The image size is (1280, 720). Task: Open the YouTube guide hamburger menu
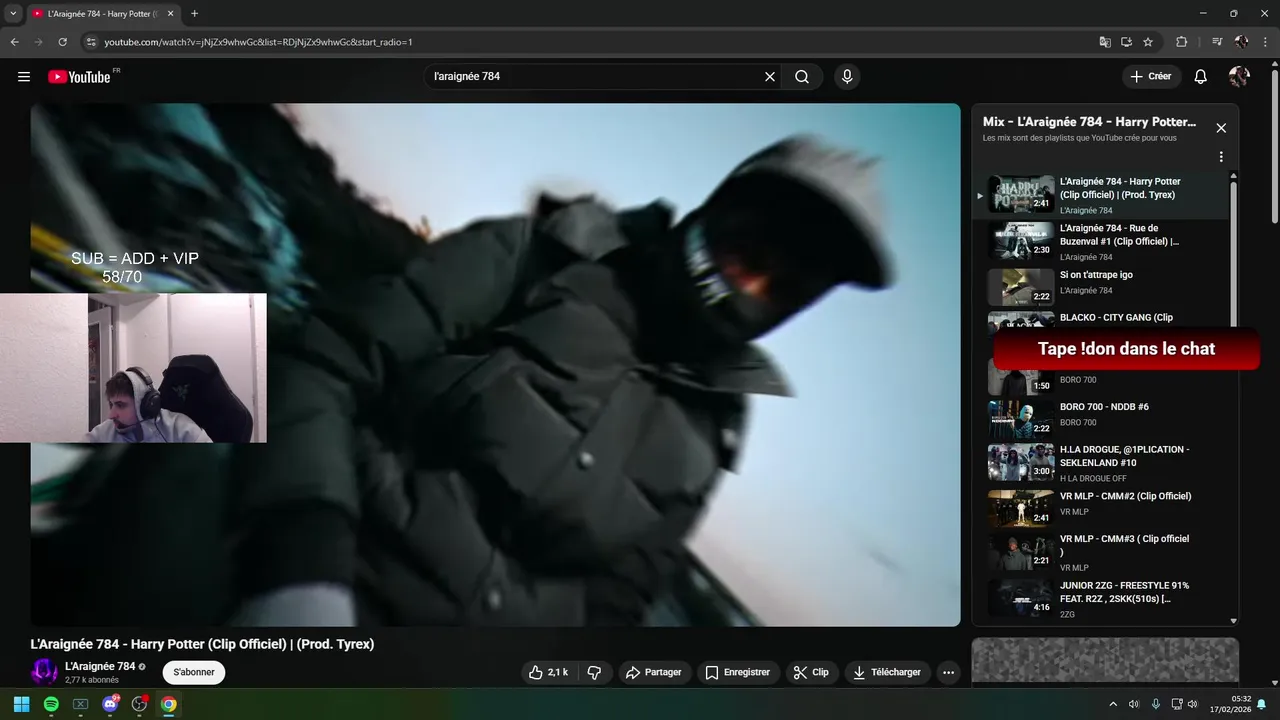tap(24, 77)
